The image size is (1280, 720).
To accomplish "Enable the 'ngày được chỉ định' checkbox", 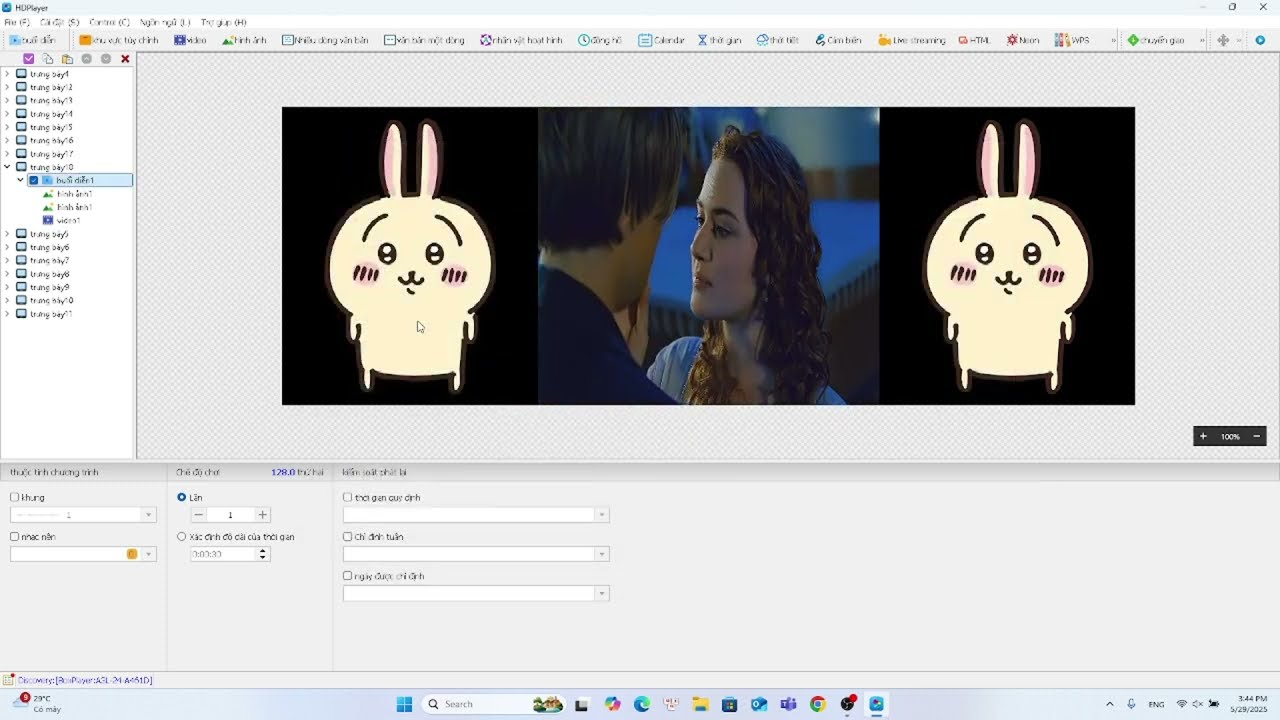I will [x=348, y=576].
